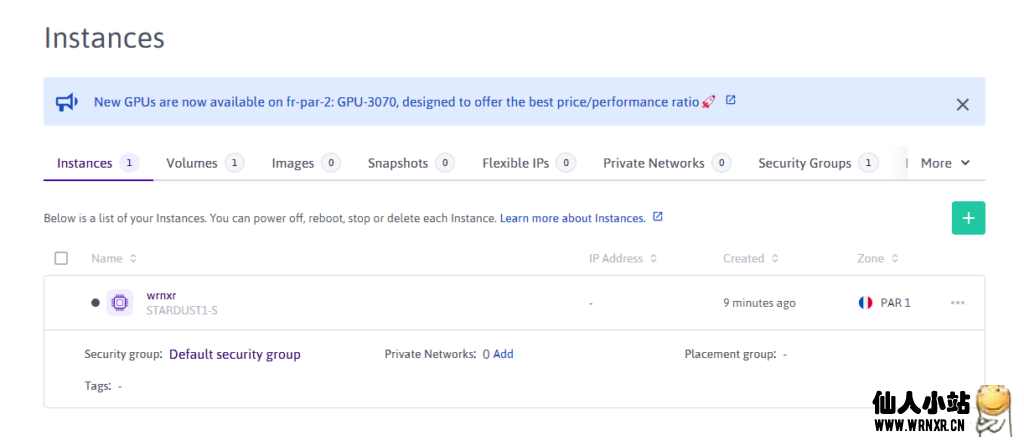Click the green create Instance plus button
The height and width of the screenshot is (441, 1024).
point(967,218)
